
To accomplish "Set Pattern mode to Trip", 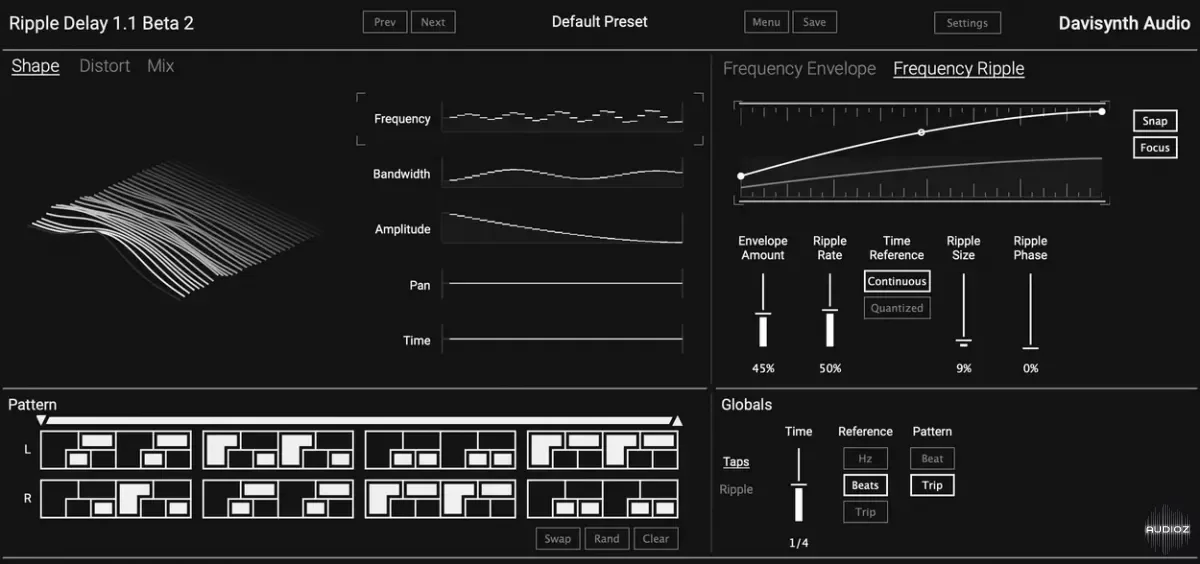I will 932,485.
